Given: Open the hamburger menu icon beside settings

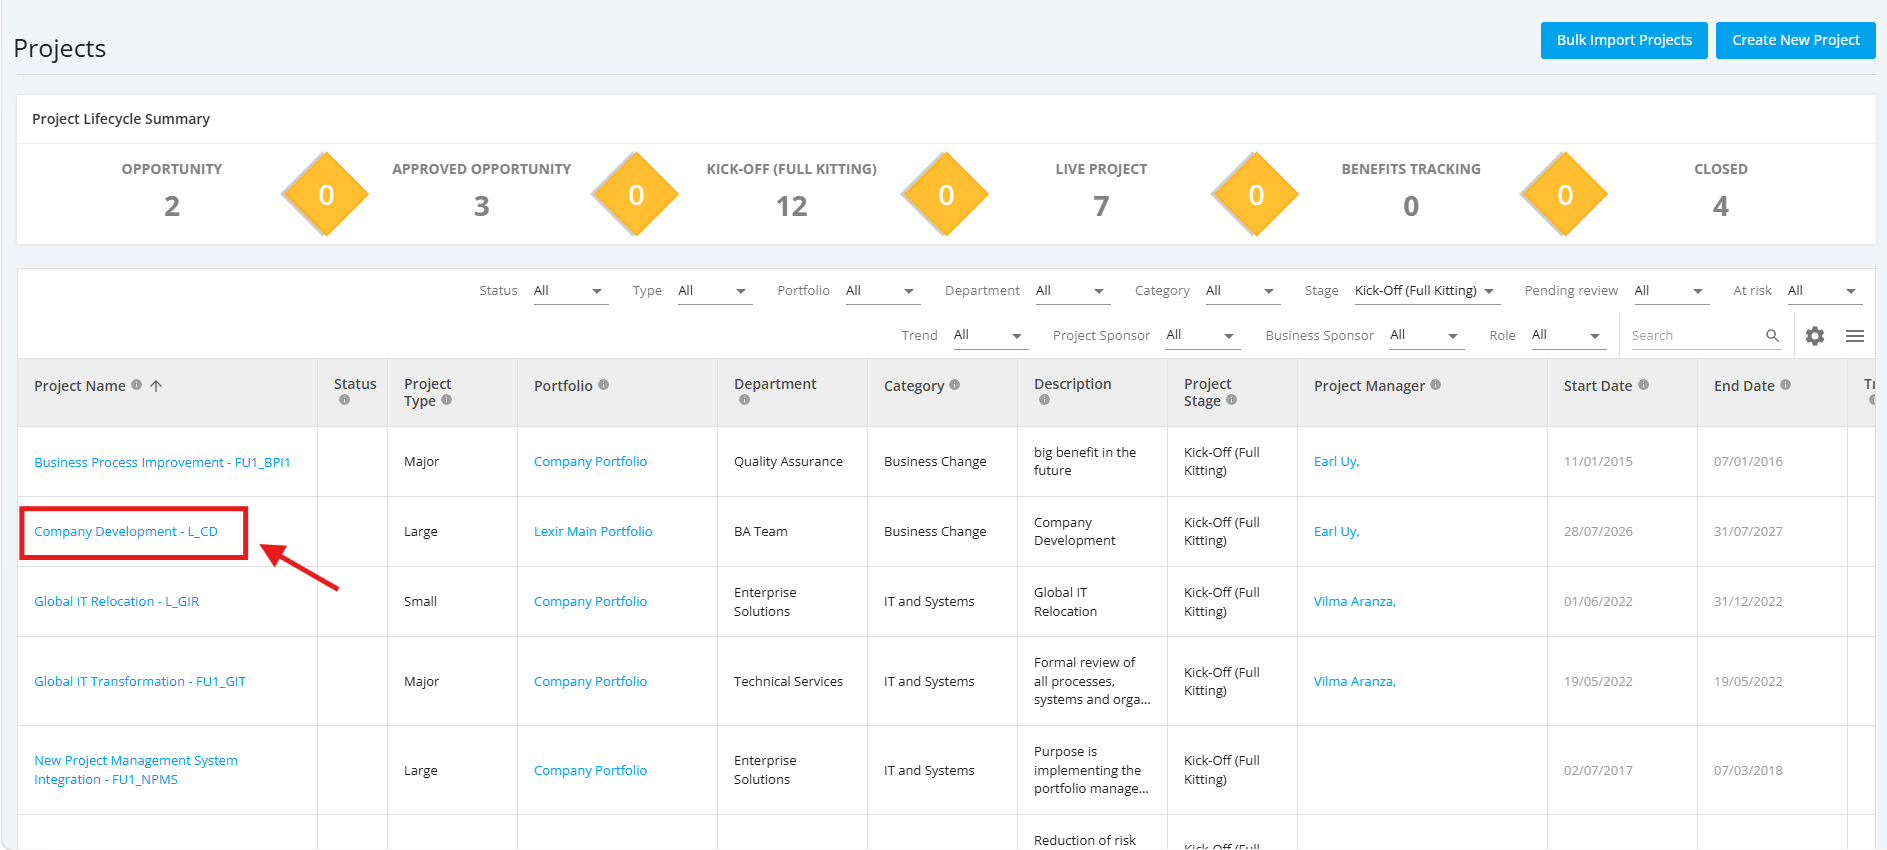Looking at the screenshot, I should click(1855, 336).
